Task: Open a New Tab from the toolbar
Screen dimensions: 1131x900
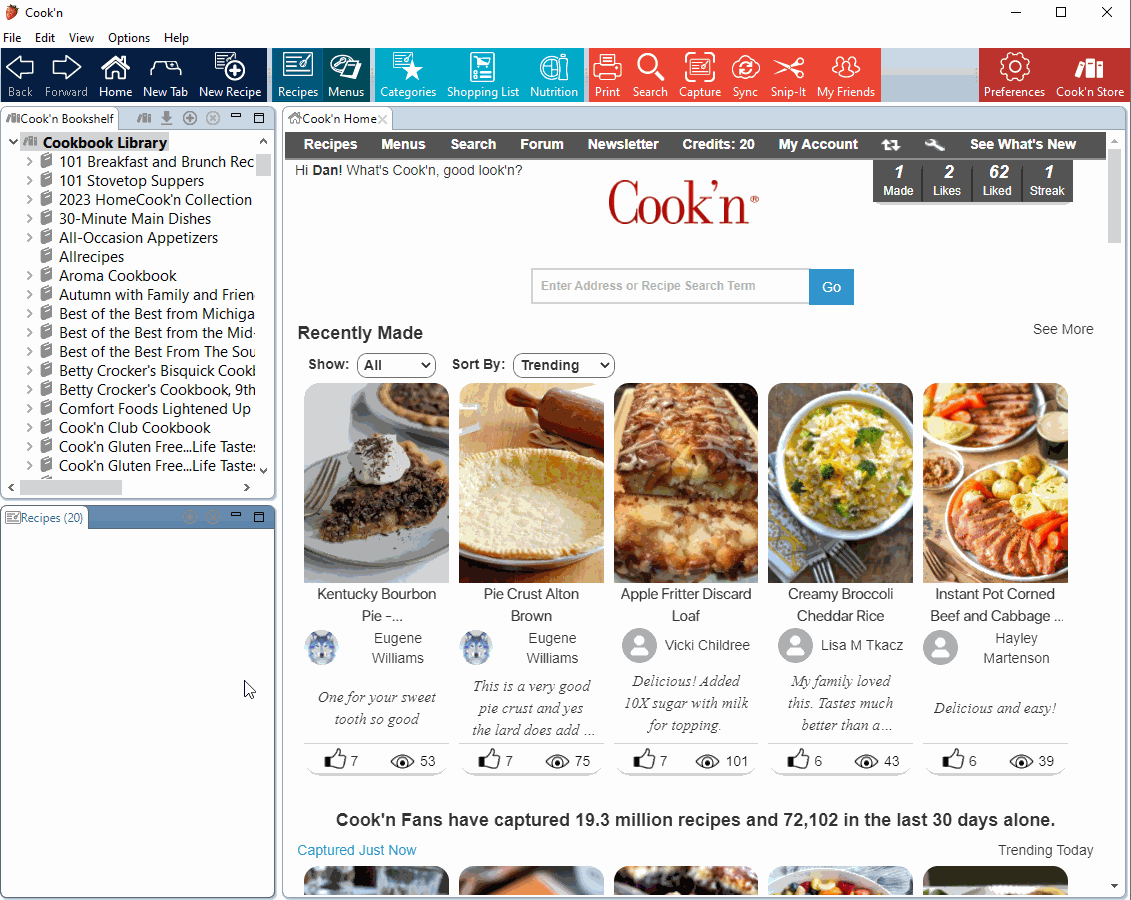Action: (165, 75)
